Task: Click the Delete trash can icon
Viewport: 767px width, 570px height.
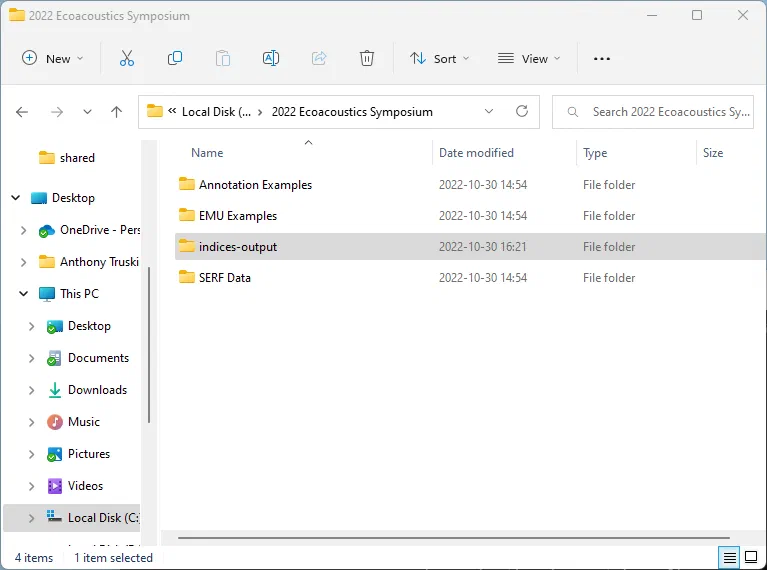Action: click(367, 58)
